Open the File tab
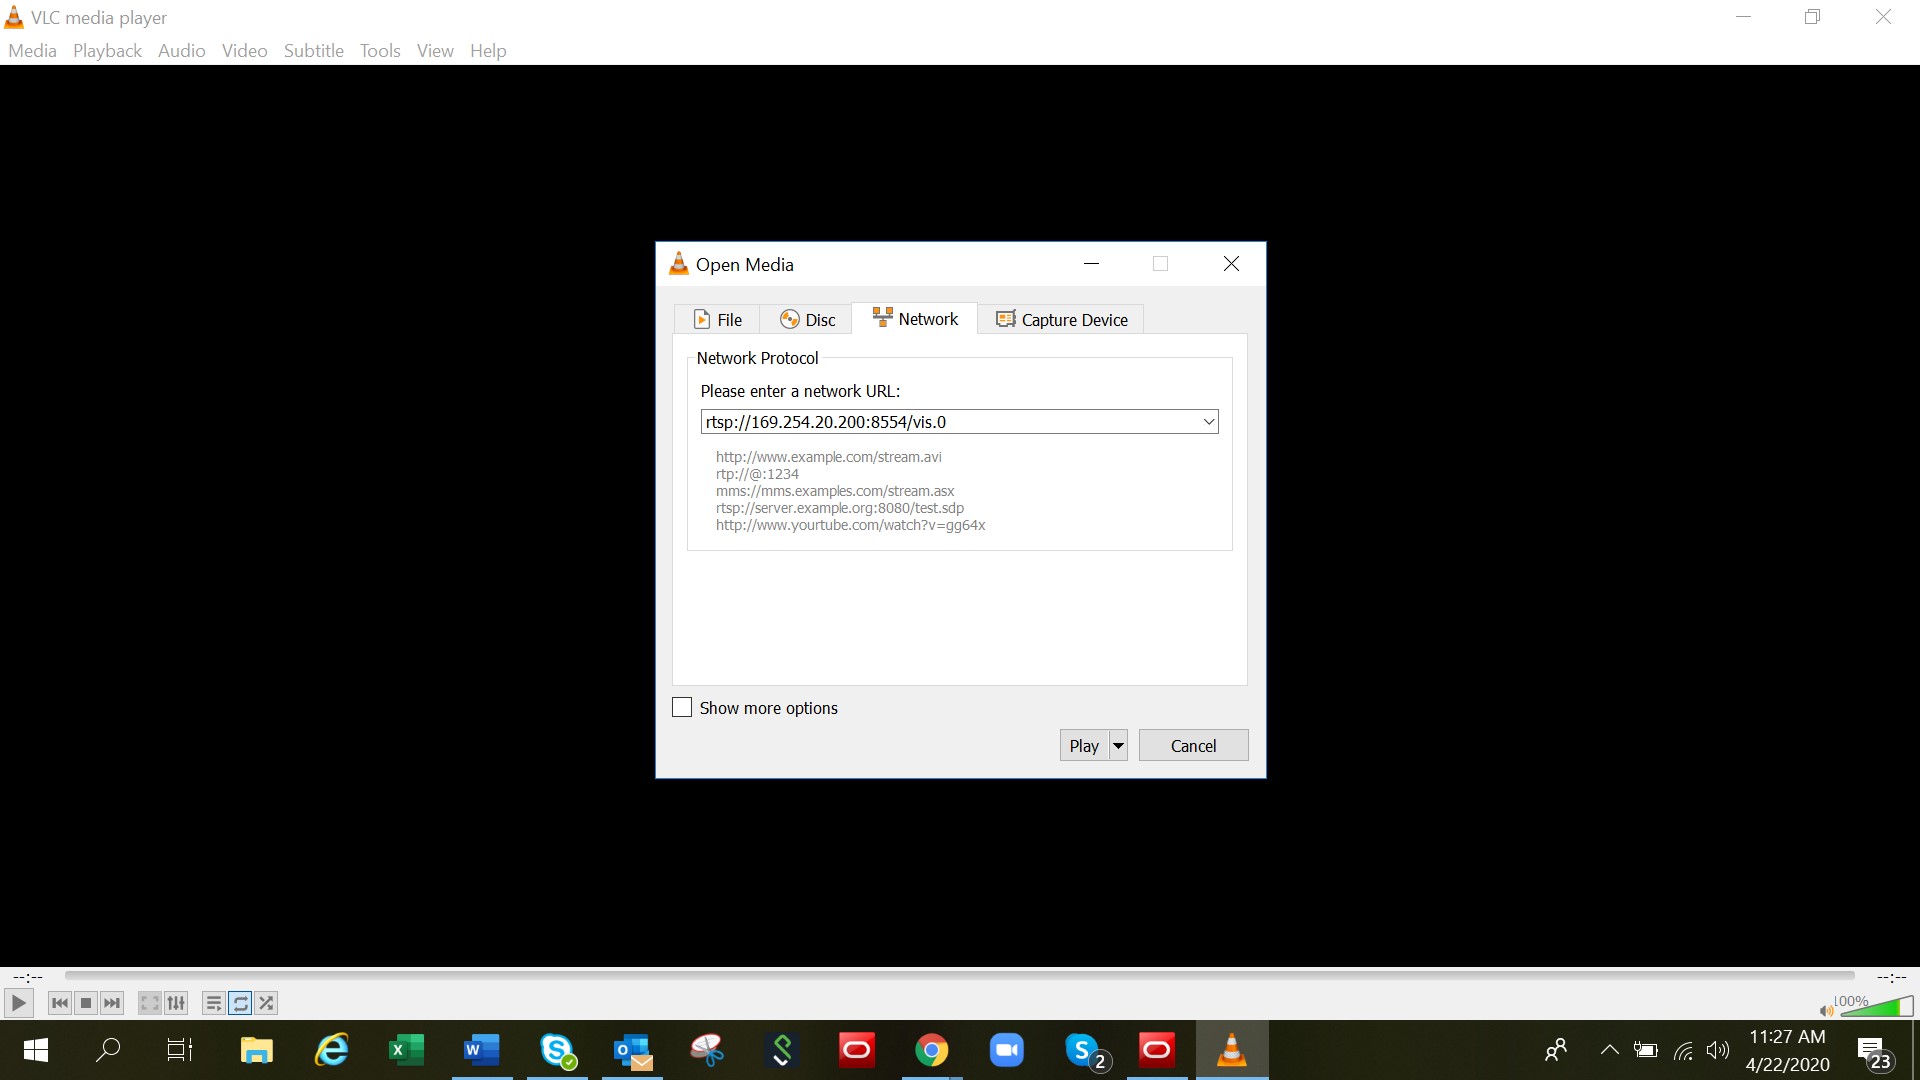The image size is (1920, 1080). 718,320
